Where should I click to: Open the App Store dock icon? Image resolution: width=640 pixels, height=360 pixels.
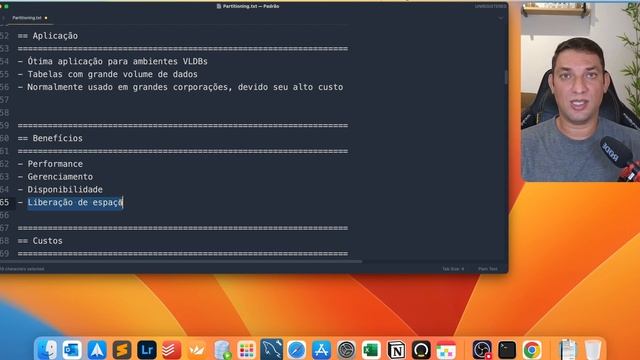pyautogui.click(x=321, y=350)
